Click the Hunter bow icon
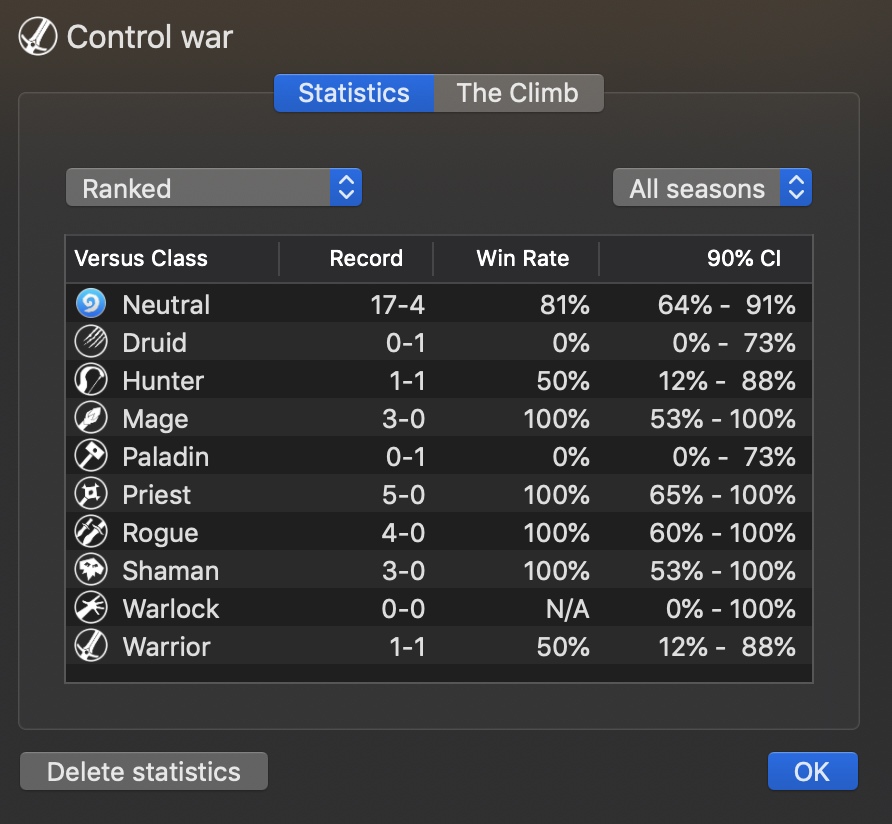892x824 pixels. coord(90,380)
